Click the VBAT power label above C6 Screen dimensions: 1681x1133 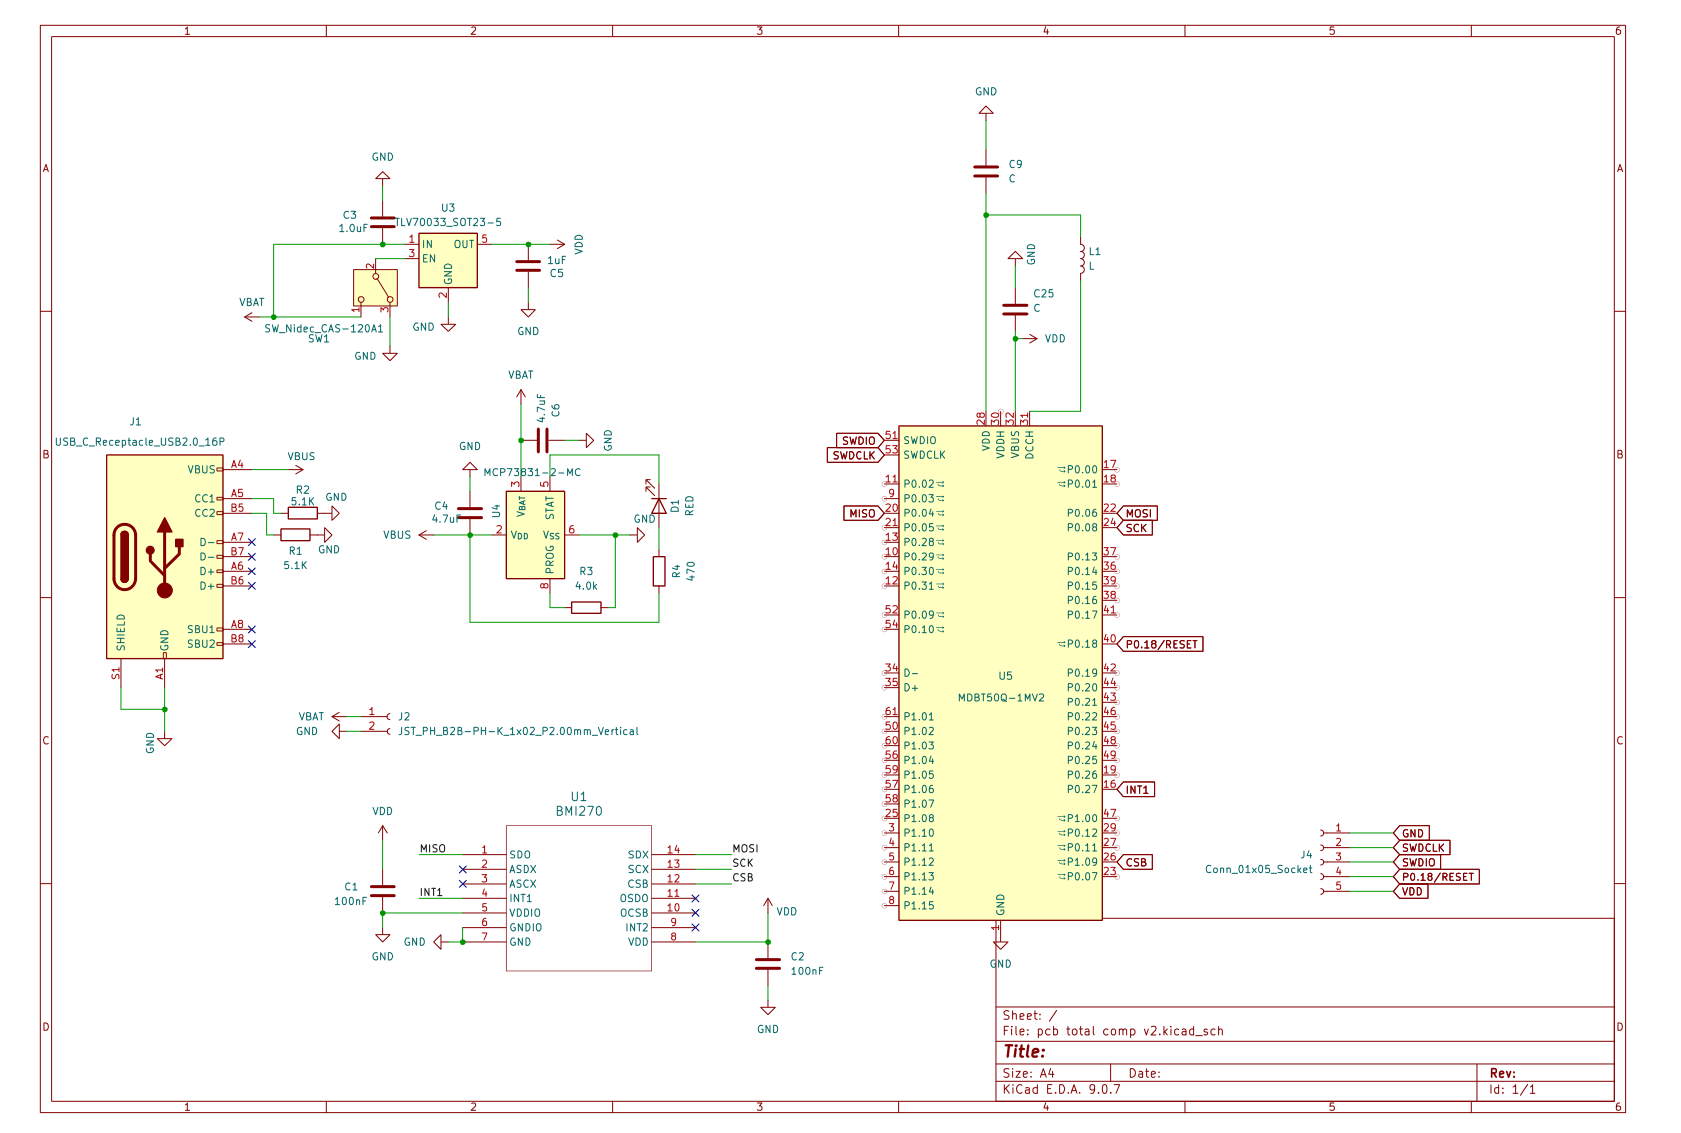coord(521,375)
